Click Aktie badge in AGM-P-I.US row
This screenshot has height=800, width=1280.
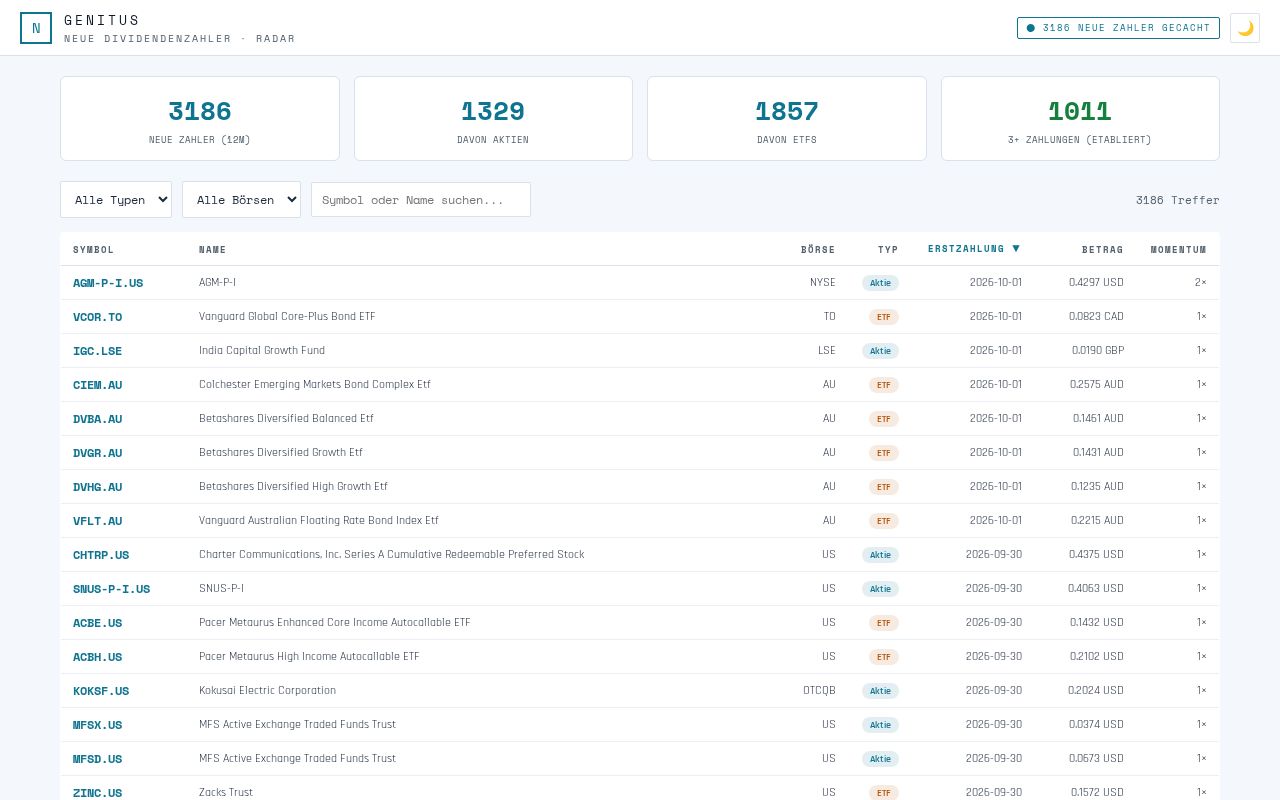[880, 283]
